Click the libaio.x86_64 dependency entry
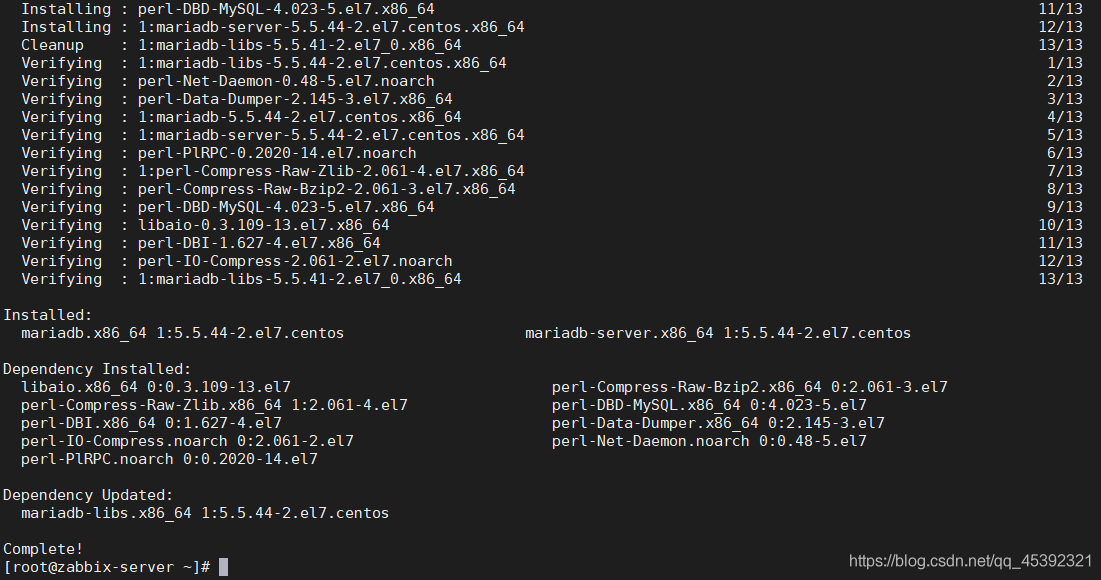Screen dimensions: 1101x580 point(156,387)
